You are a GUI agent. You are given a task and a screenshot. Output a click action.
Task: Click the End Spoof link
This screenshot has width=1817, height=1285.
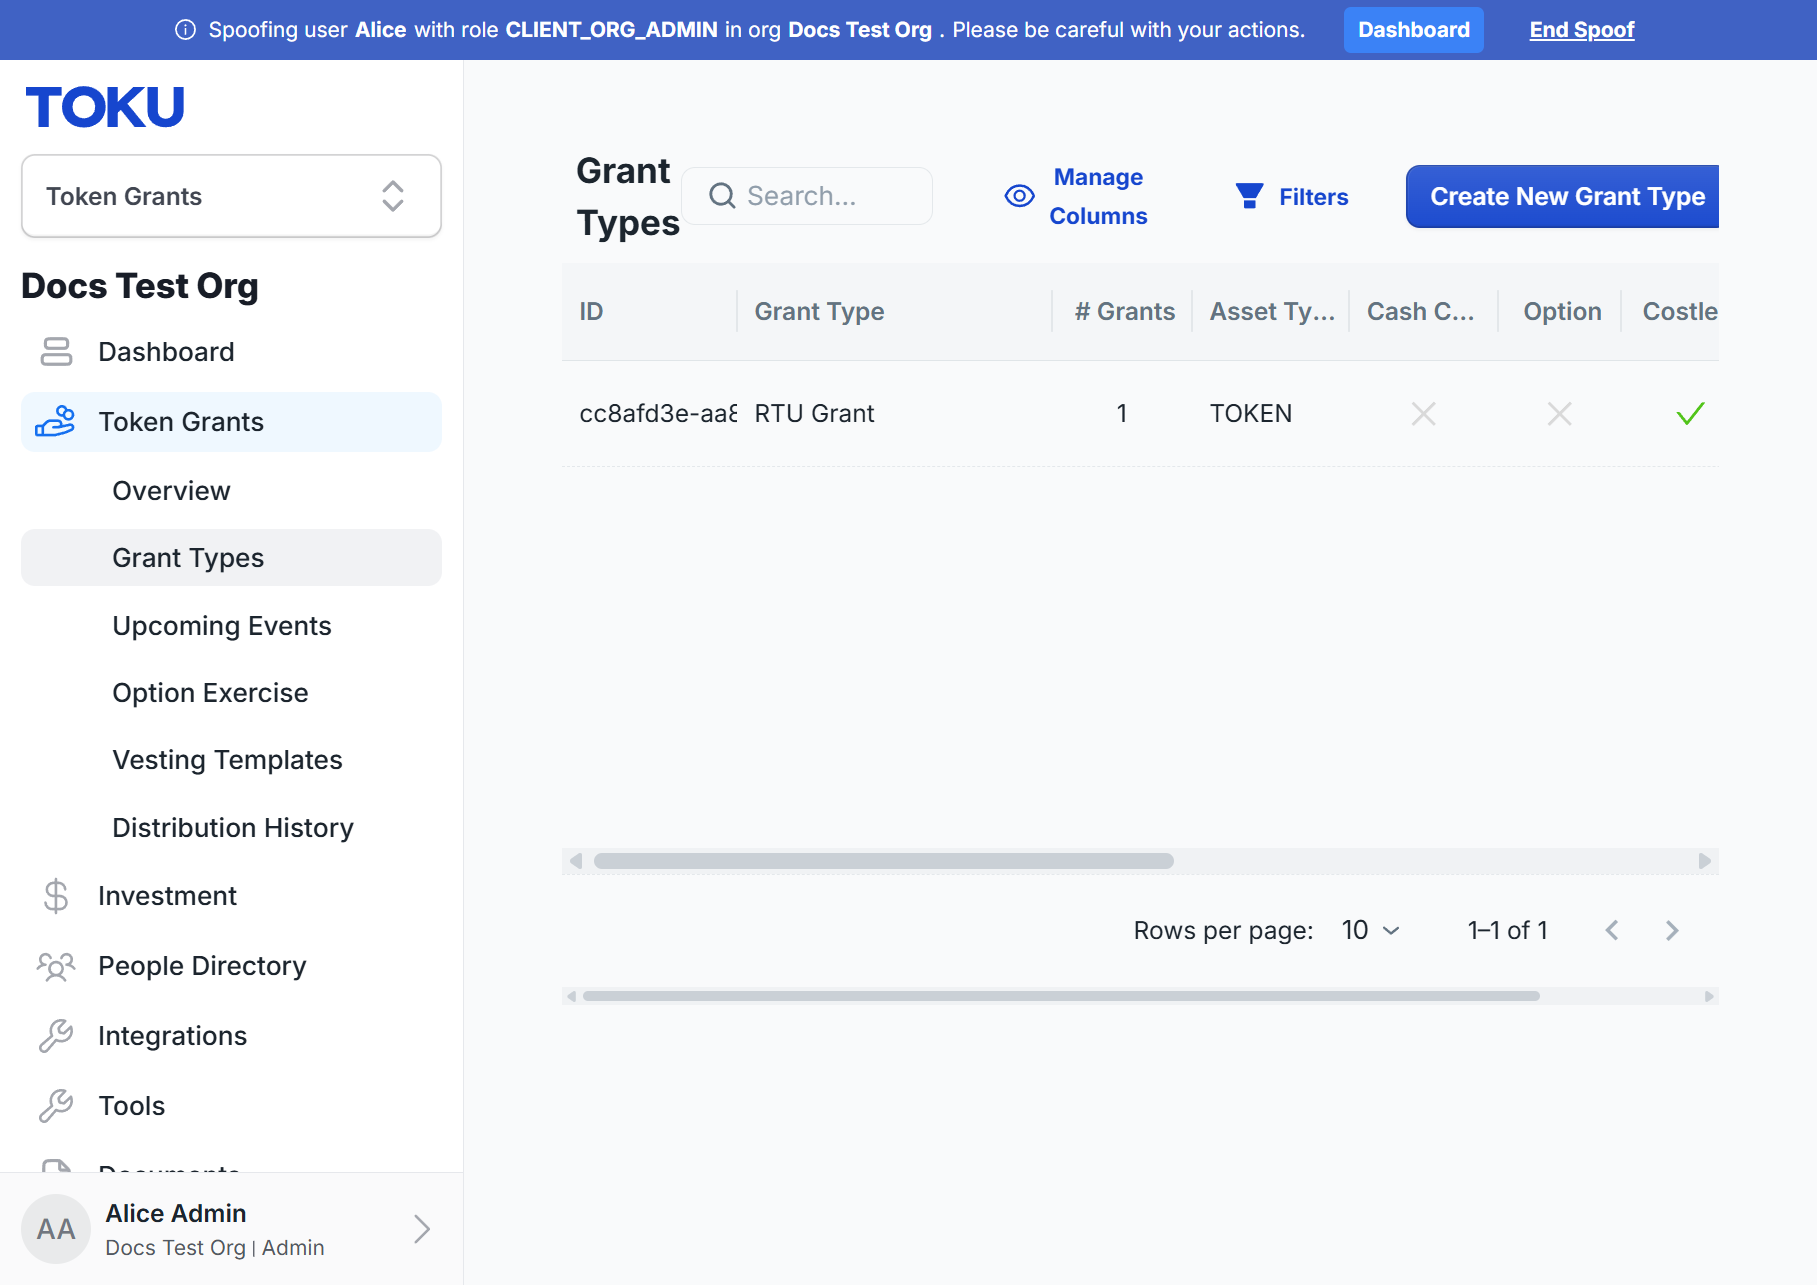click(1582, 30)
